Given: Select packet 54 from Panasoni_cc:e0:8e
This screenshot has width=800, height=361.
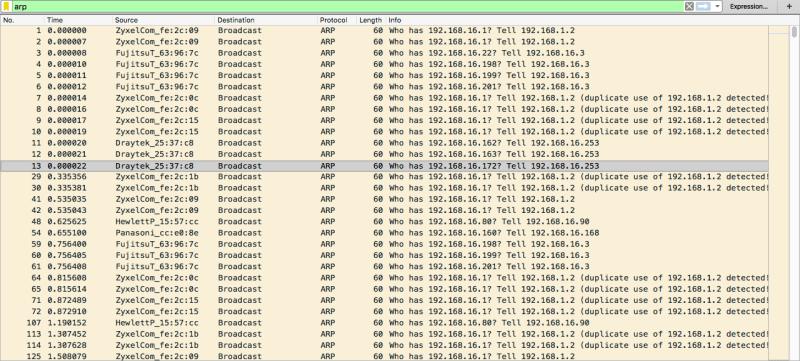Looking at the screenshot, I should (384, 233).
